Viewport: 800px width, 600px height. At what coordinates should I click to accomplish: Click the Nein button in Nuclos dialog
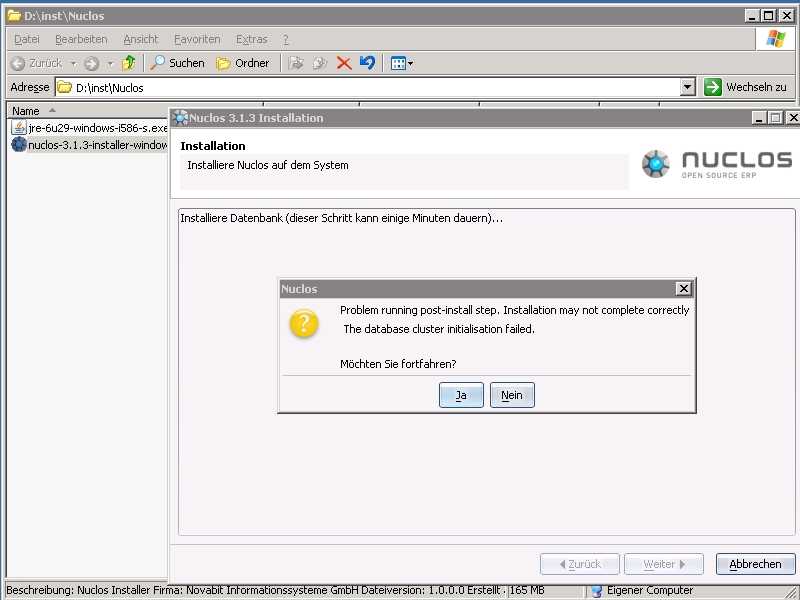[512, 395]
